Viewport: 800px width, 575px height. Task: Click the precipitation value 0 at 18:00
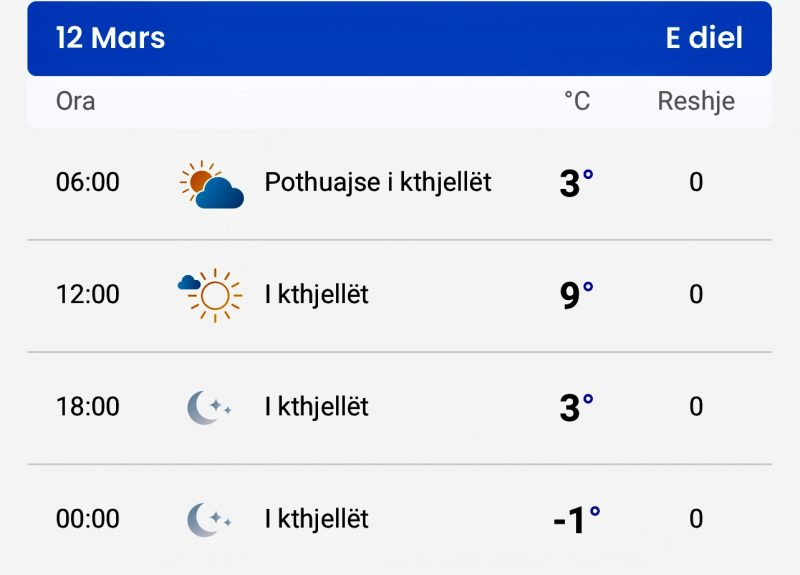tap(696, 407)
